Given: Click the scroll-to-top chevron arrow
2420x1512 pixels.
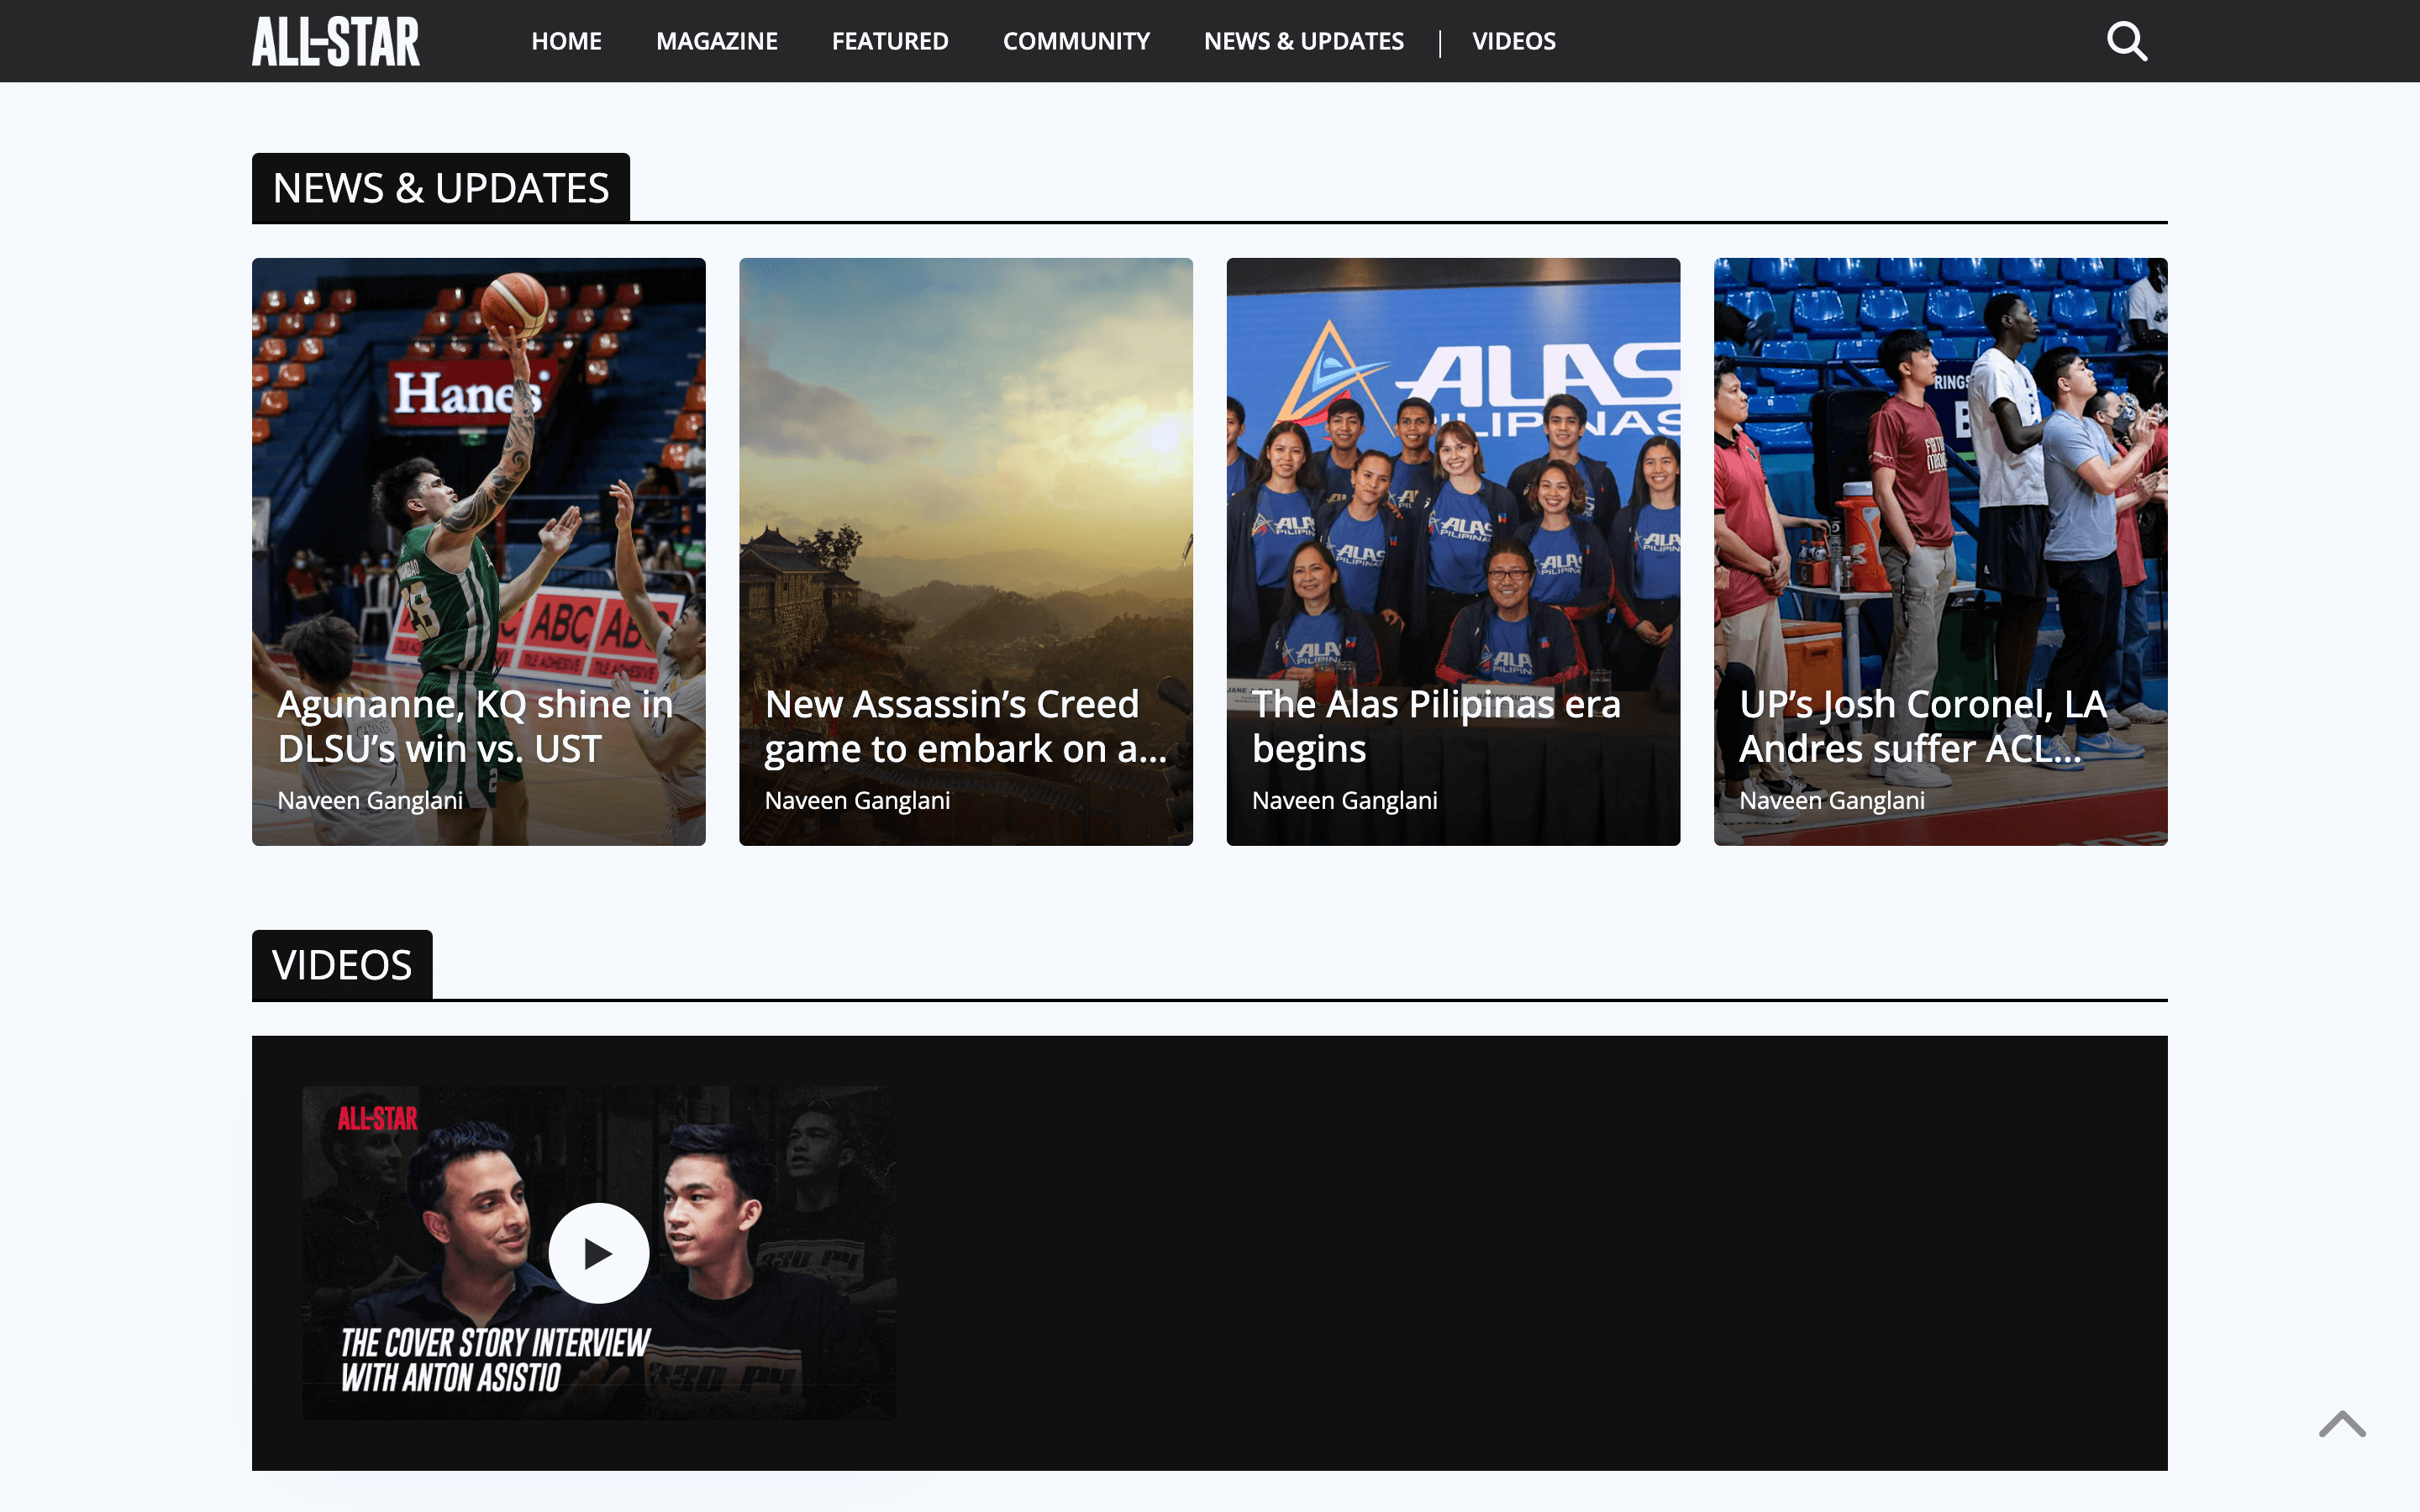Looking at the screenshot, I should pyautogui.click(x=2342, y=1424).
